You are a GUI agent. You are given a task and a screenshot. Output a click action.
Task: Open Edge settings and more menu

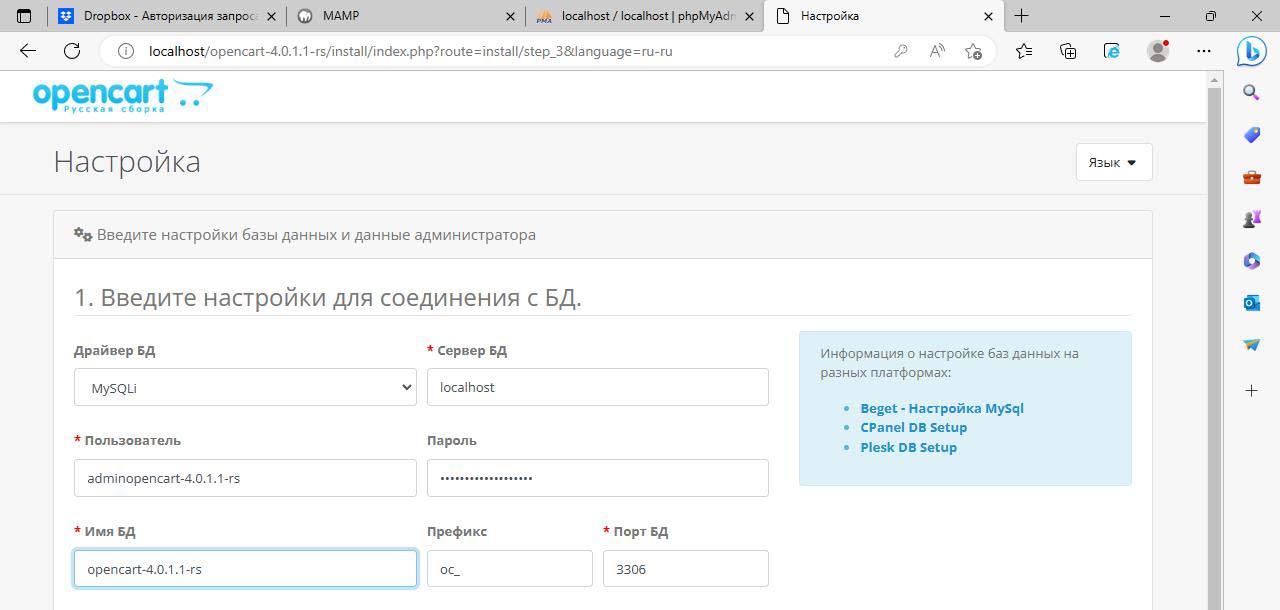pos(1203,51)
